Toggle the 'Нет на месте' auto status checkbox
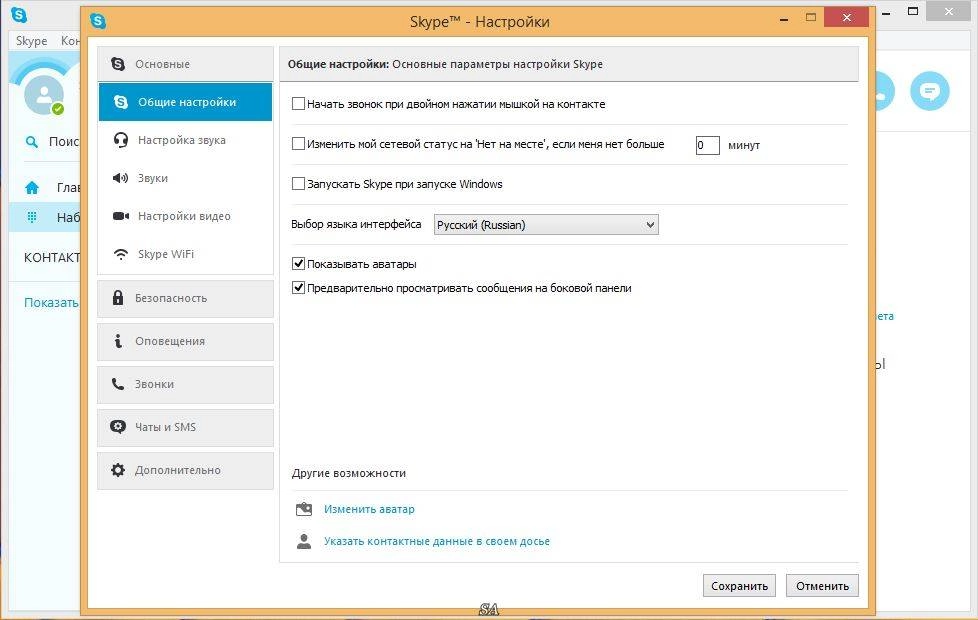Screen dimensions: 978x620 (298, 143)
